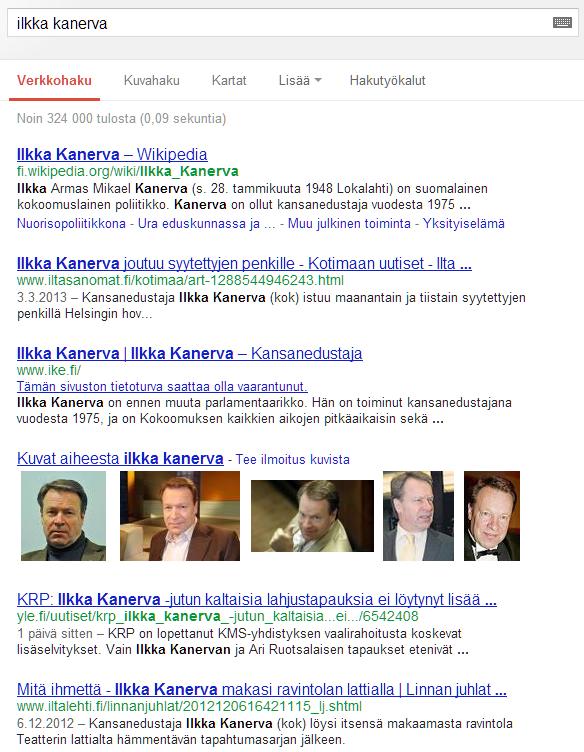584x752 pixels.
Task: Click the security warning 'Tämän sivuston tietoturva' link
Action: [x=162, y=387]
